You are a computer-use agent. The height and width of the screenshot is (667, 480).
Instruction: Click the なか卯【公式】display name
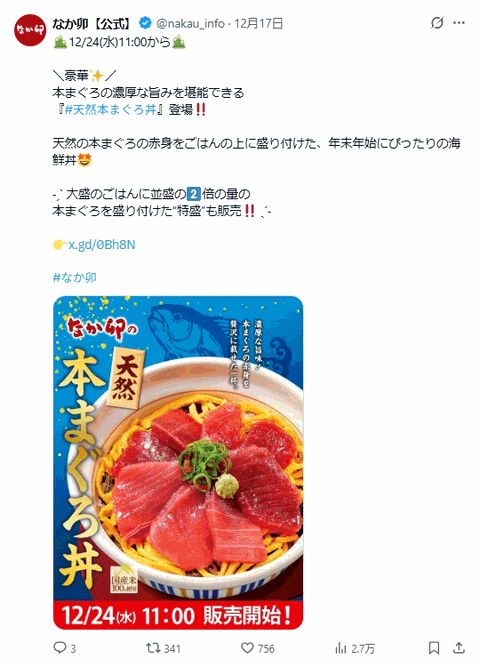click(91, 23)
